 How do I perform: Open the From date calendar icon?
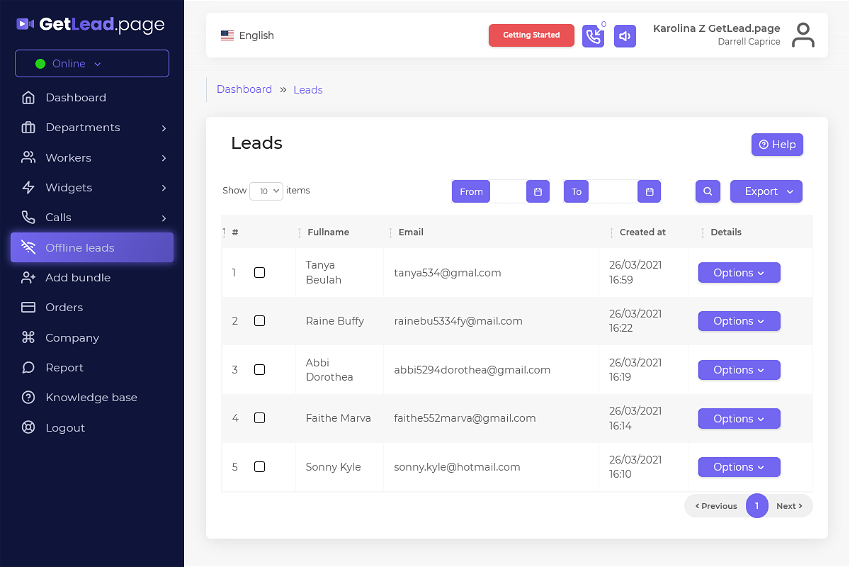pos(538,191)
